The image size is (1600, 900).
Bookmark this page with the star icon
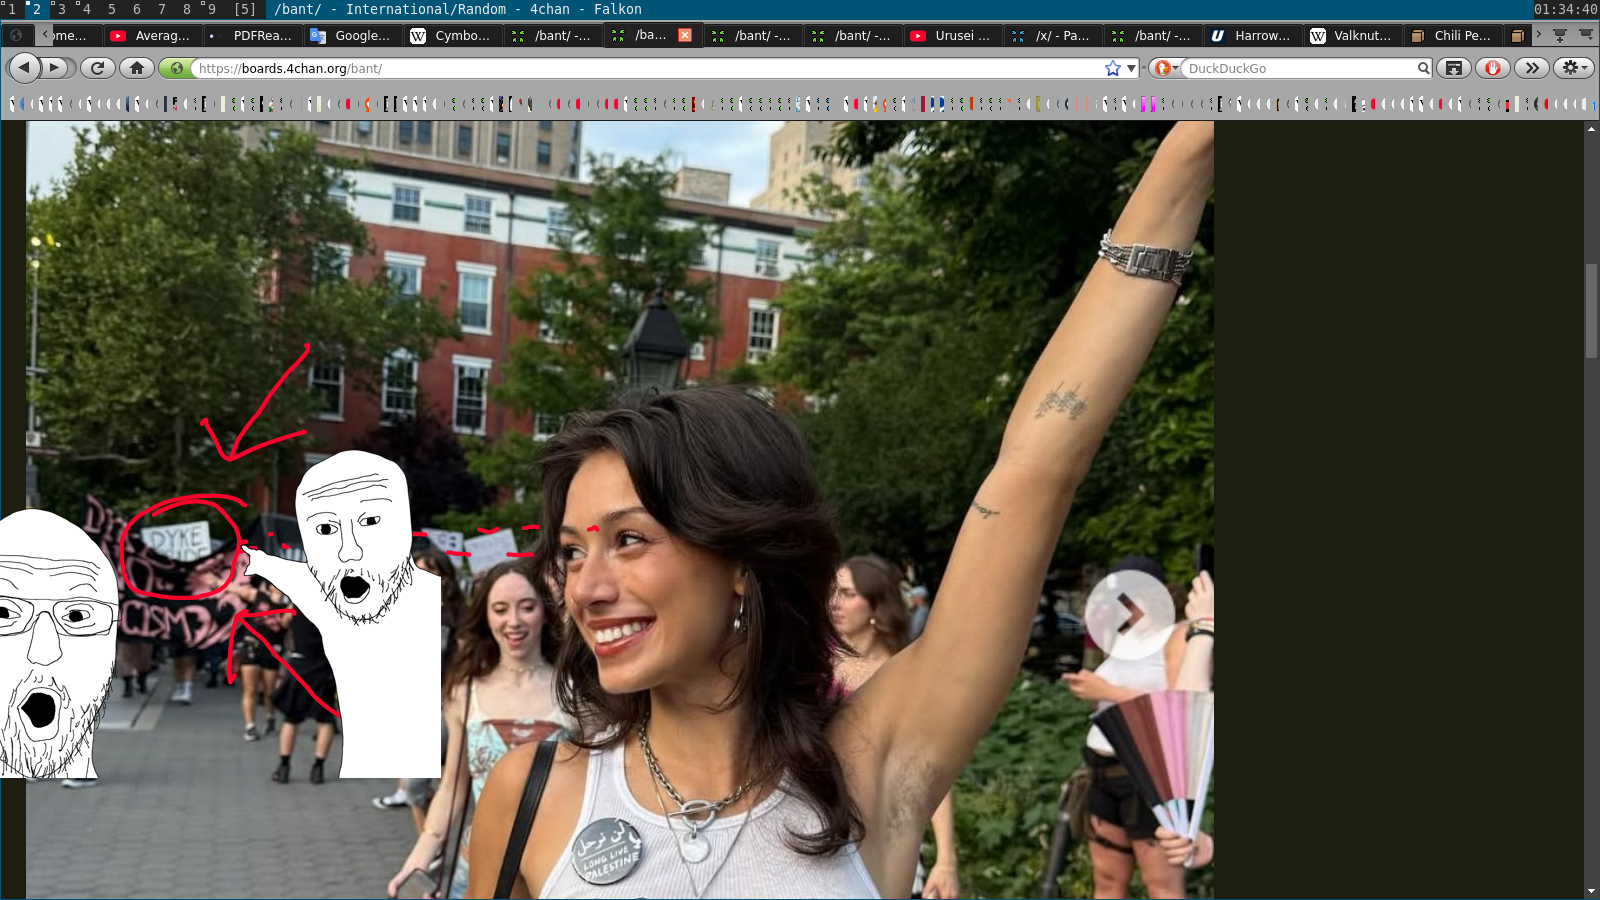pos(1112,68)
